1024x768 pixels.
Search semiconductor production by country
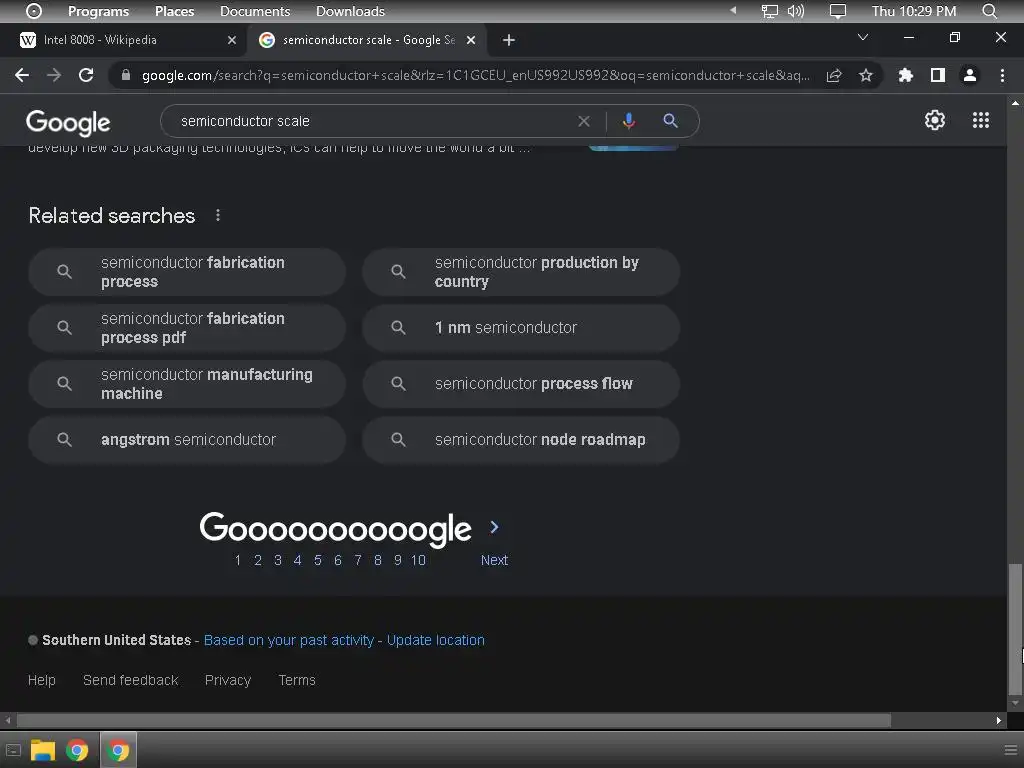click(x=521, y=272)
